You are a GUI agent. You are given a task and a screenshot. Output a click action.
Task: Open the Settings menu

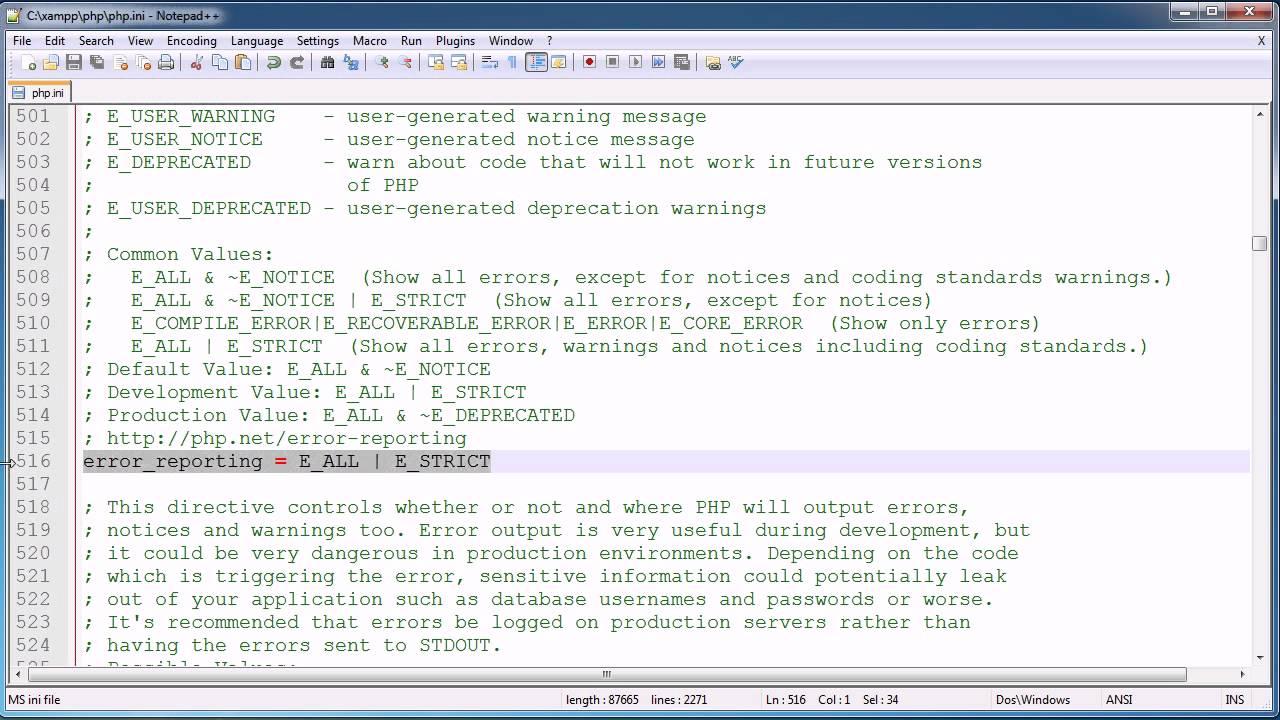(318, 41)
